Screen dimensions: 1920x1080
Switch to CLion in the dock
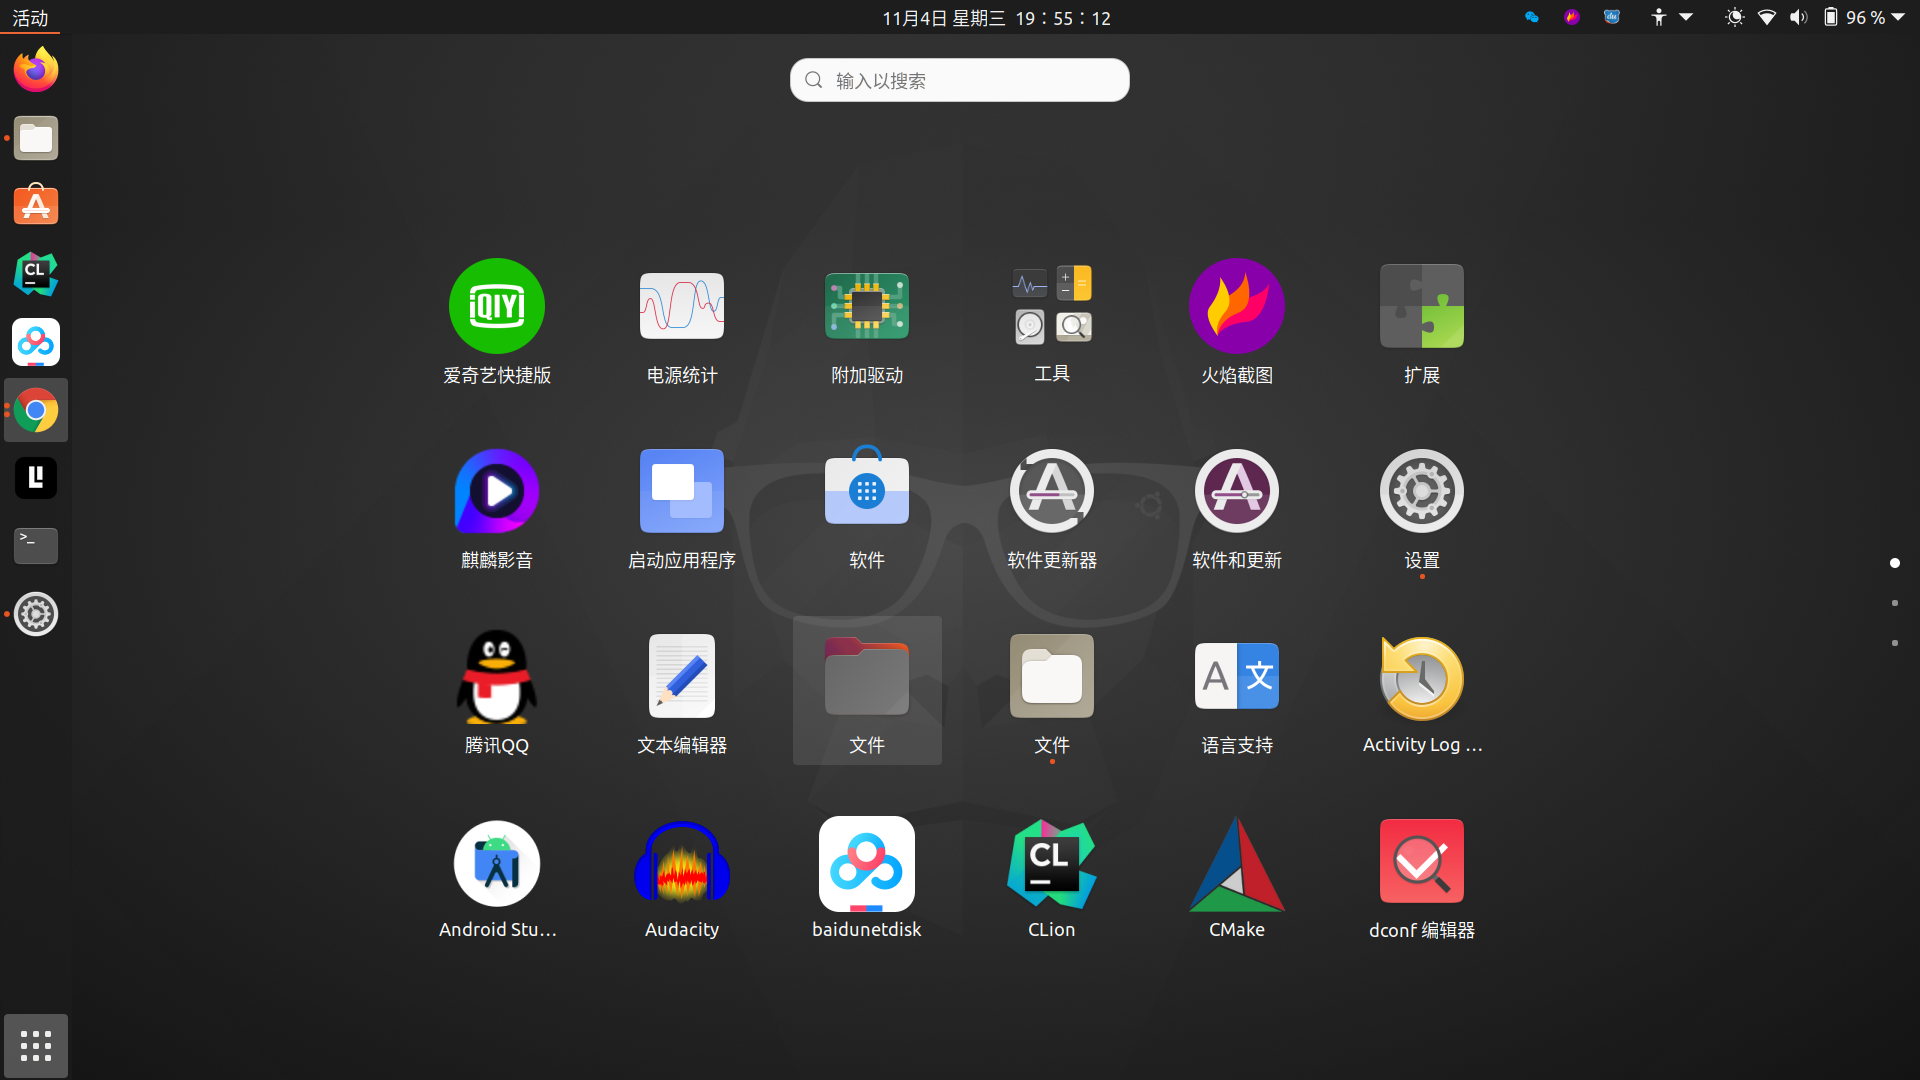(36, 274)
